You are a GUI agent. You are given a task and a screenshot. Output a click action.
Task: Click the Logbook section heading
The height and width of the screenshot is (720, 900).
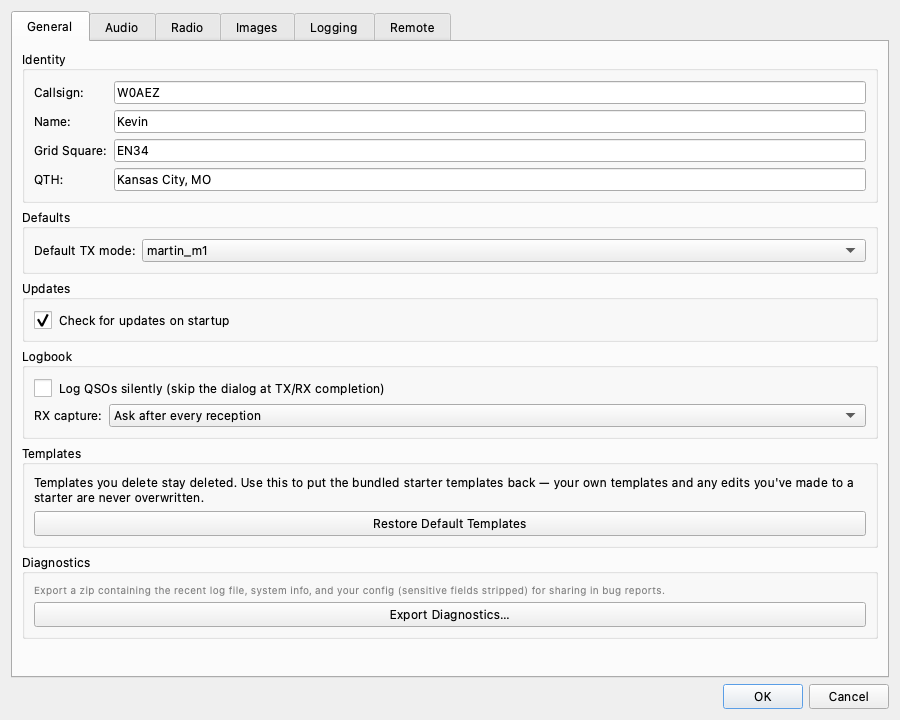coord(47,357)
